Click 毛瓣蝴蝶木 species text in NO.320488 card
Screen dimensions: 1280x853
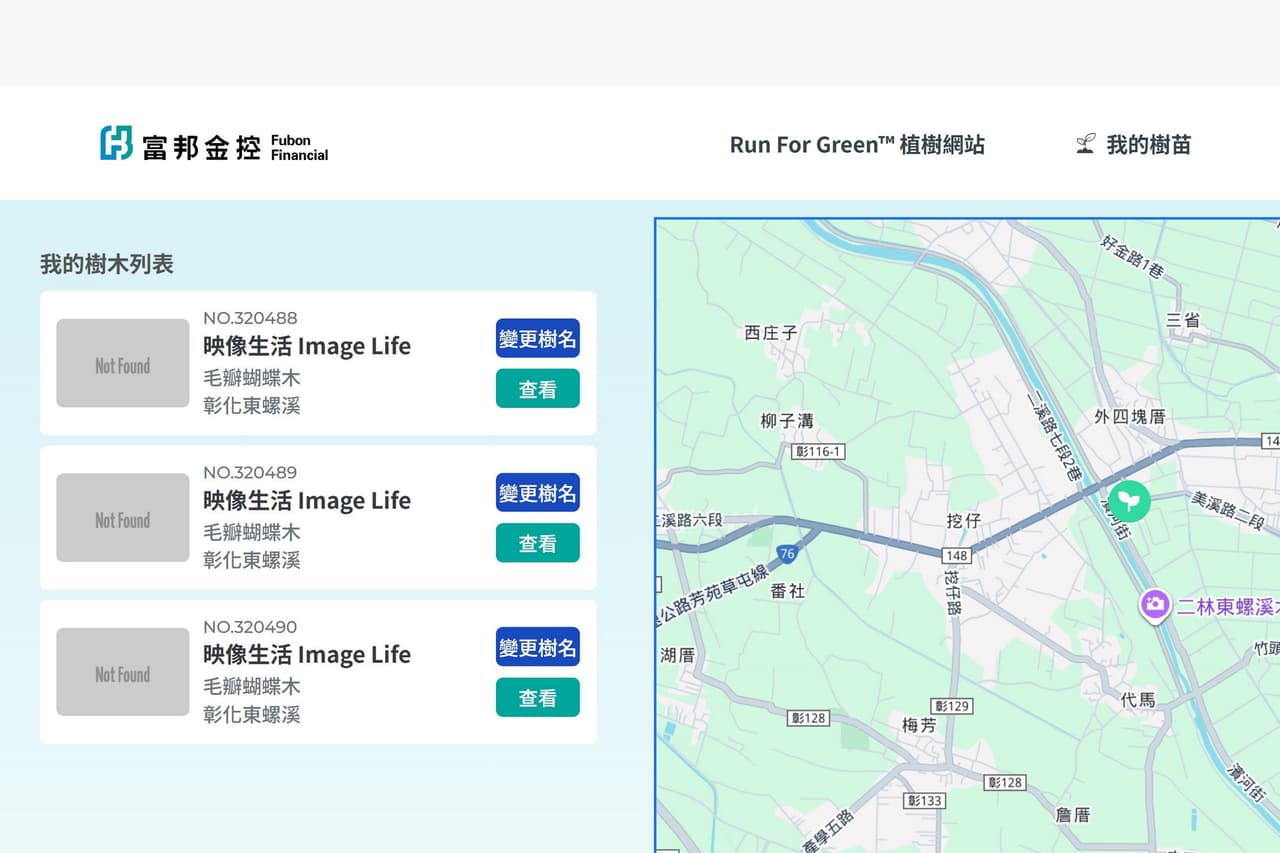click(252, 378)
